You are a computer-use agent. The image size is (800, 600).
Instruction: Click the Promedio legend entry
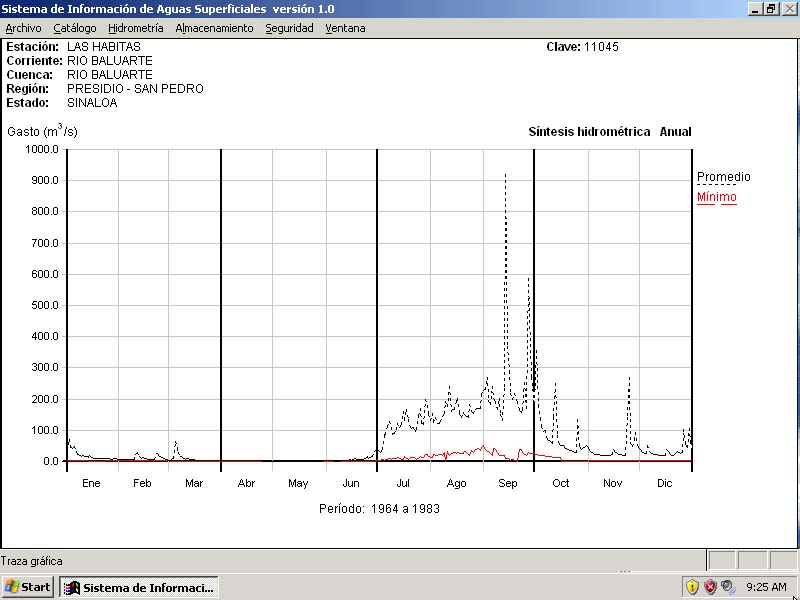coord(723,177)
